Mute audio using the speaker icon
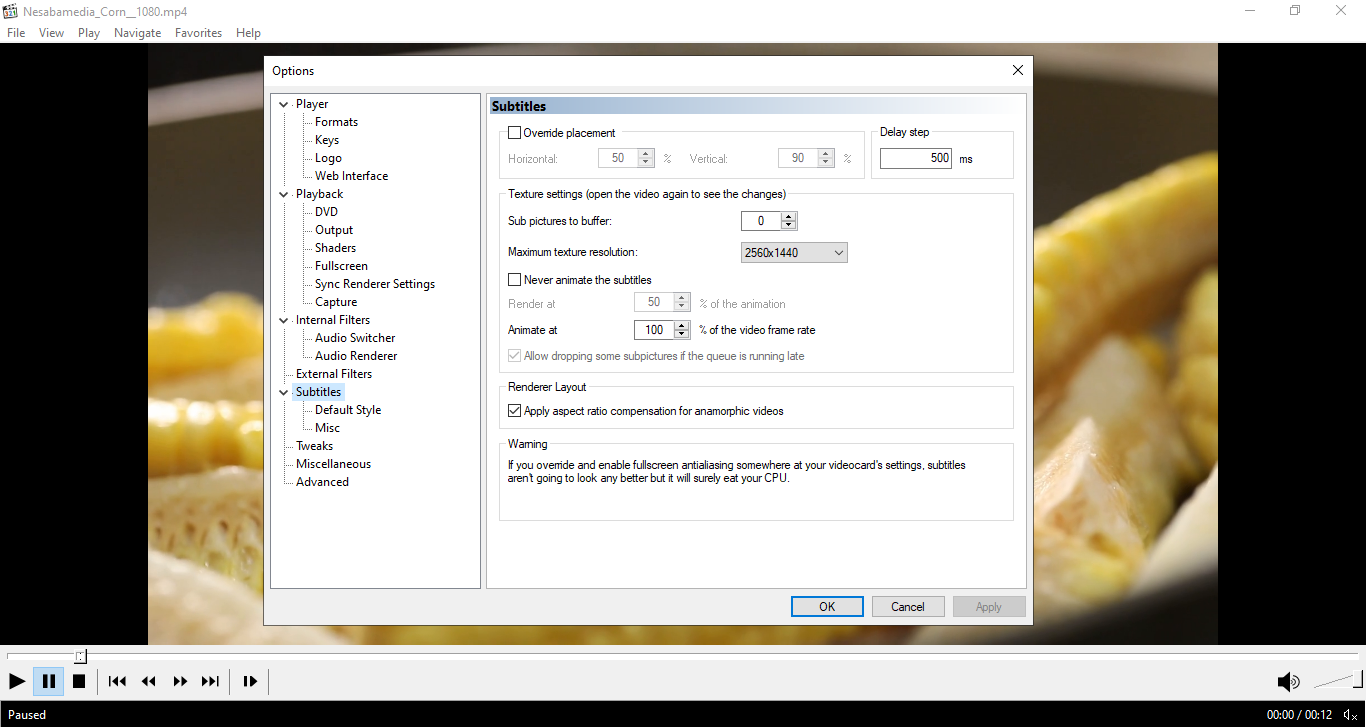The height and width of the screenshot is (728, 1366). (x=1288, y=682)
